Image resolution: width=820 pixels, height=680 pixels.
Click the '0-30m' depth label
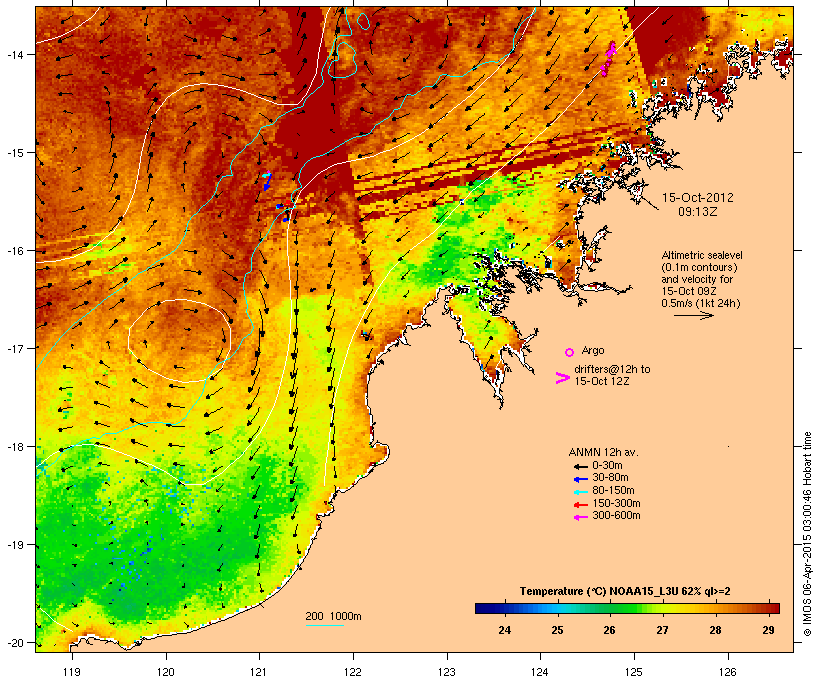click(x=607, y=466)
